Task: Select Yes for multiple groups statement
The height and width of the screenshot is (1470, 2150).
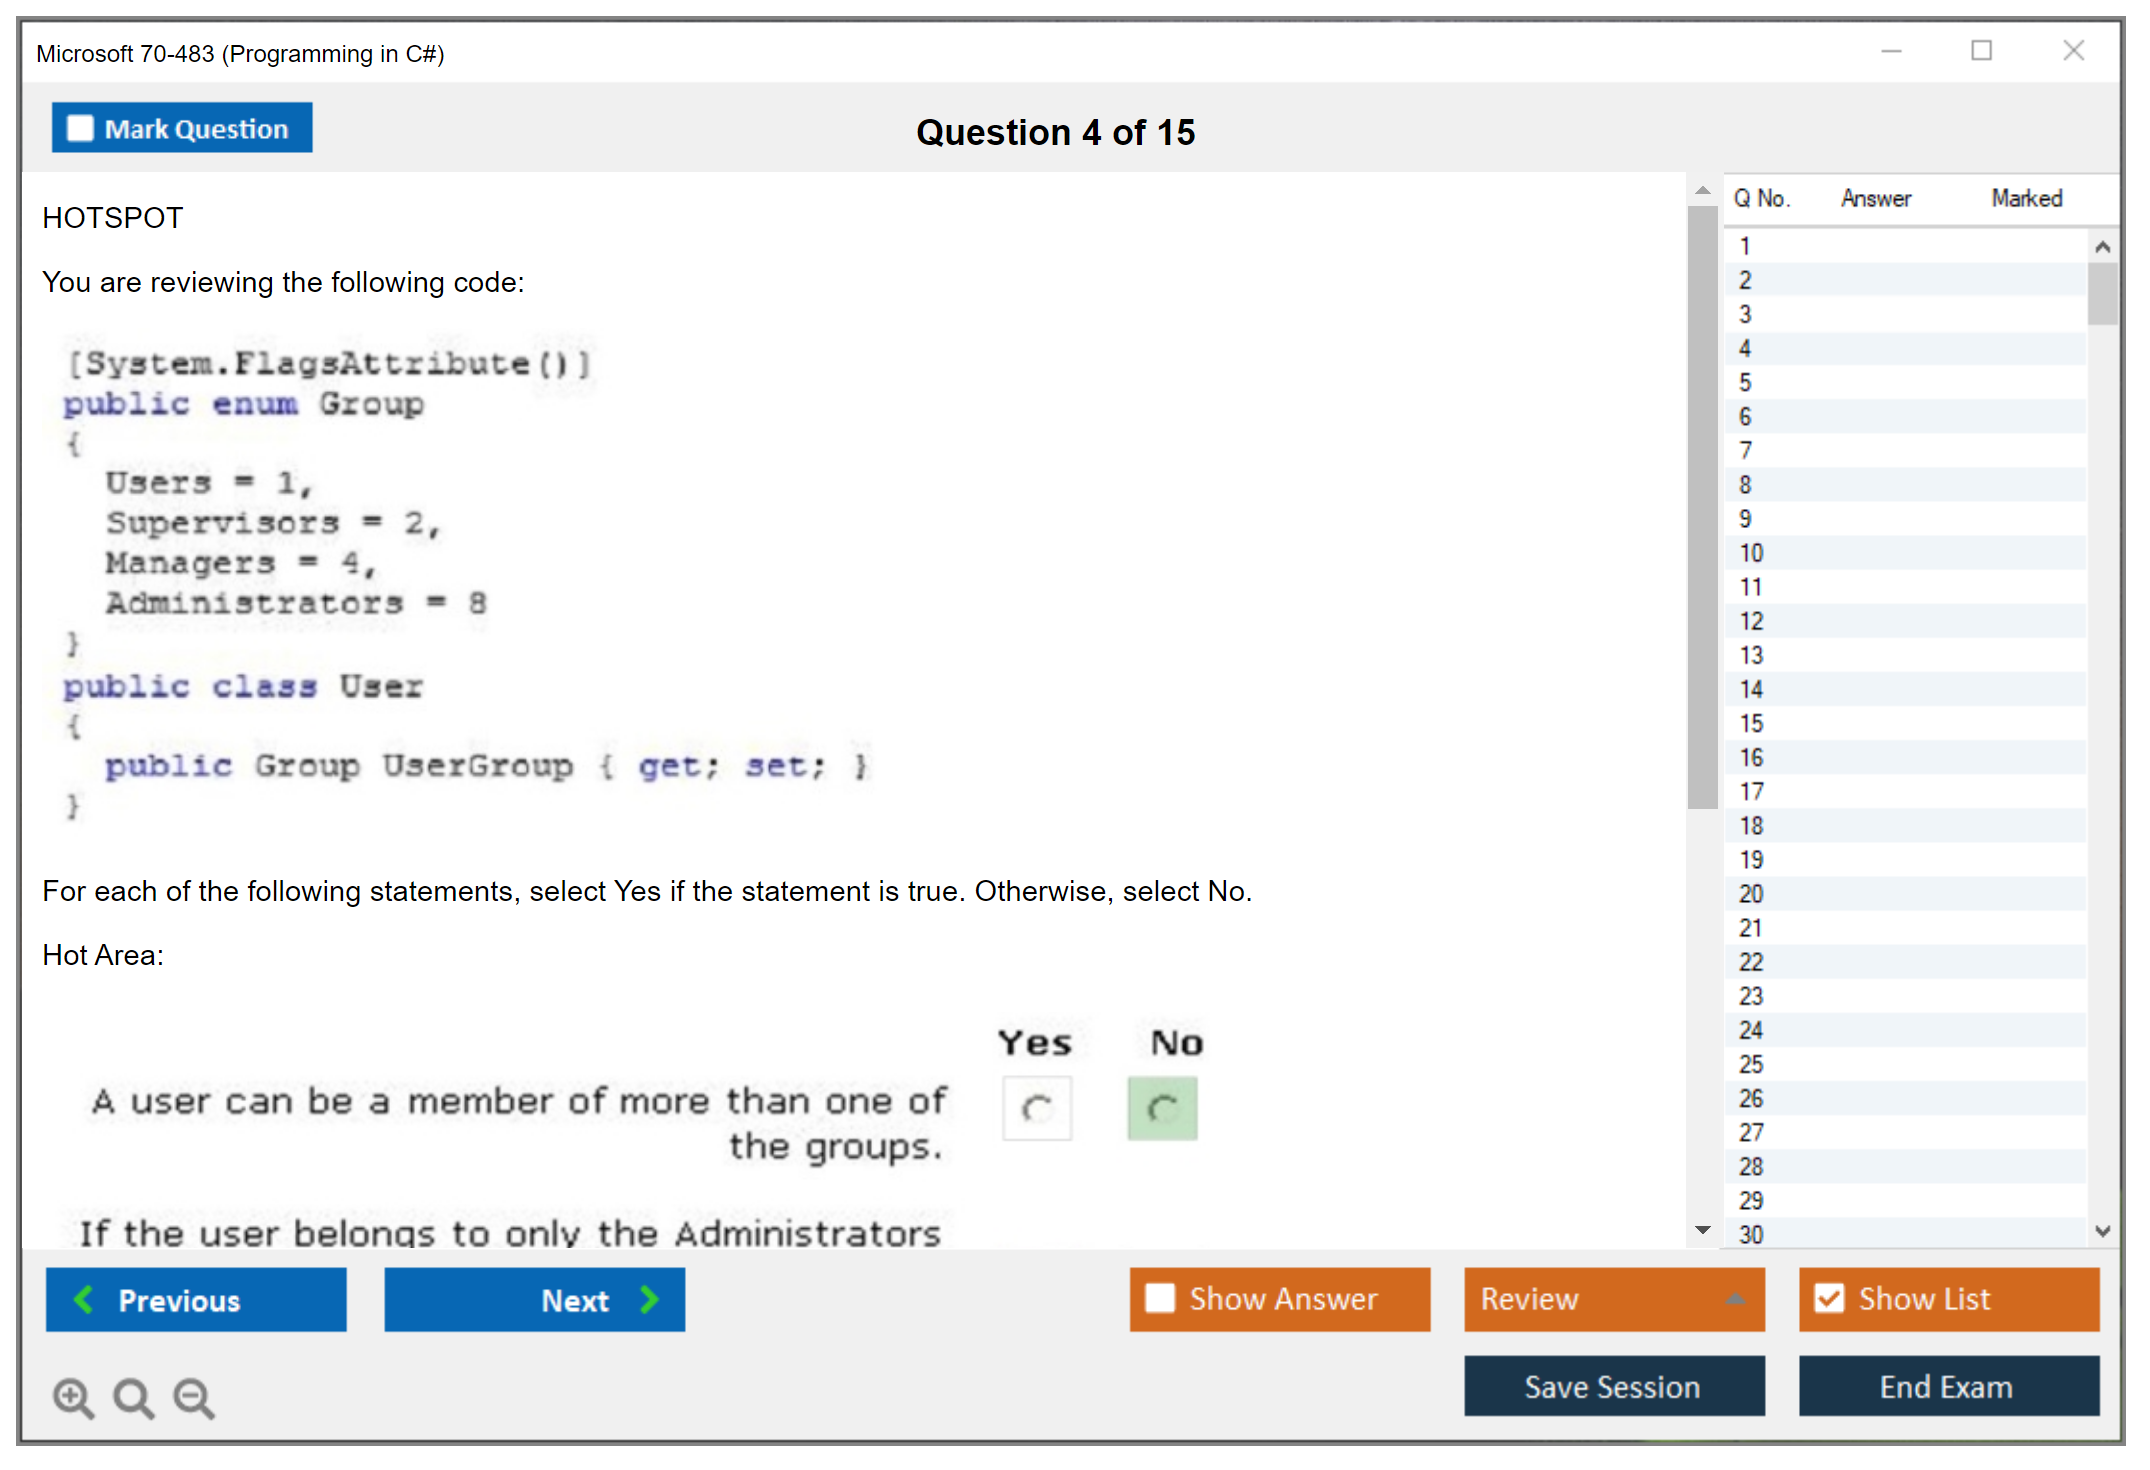Action: pos(1037,1108)
